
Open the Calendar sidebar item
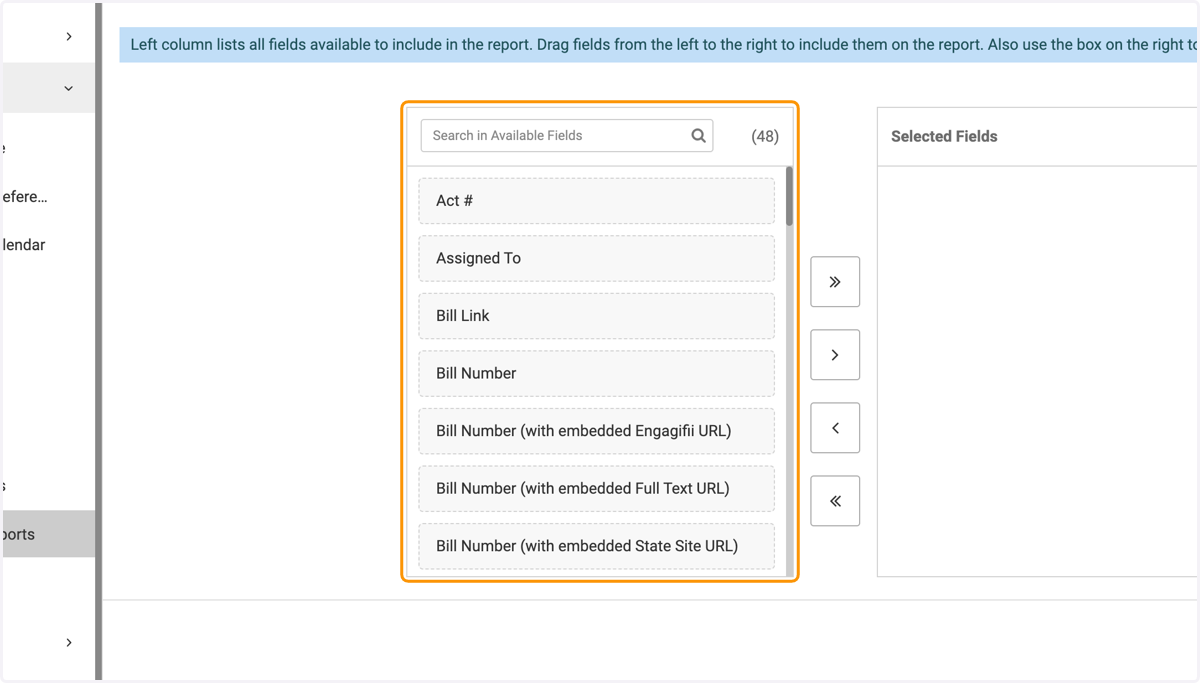[x=24, y=245]
